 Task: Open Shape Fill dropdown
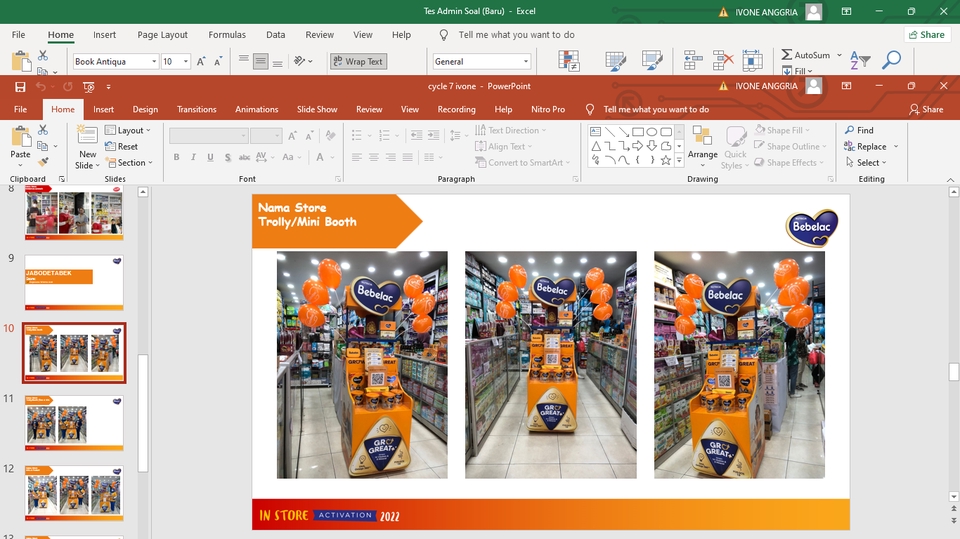click(782, 130)
